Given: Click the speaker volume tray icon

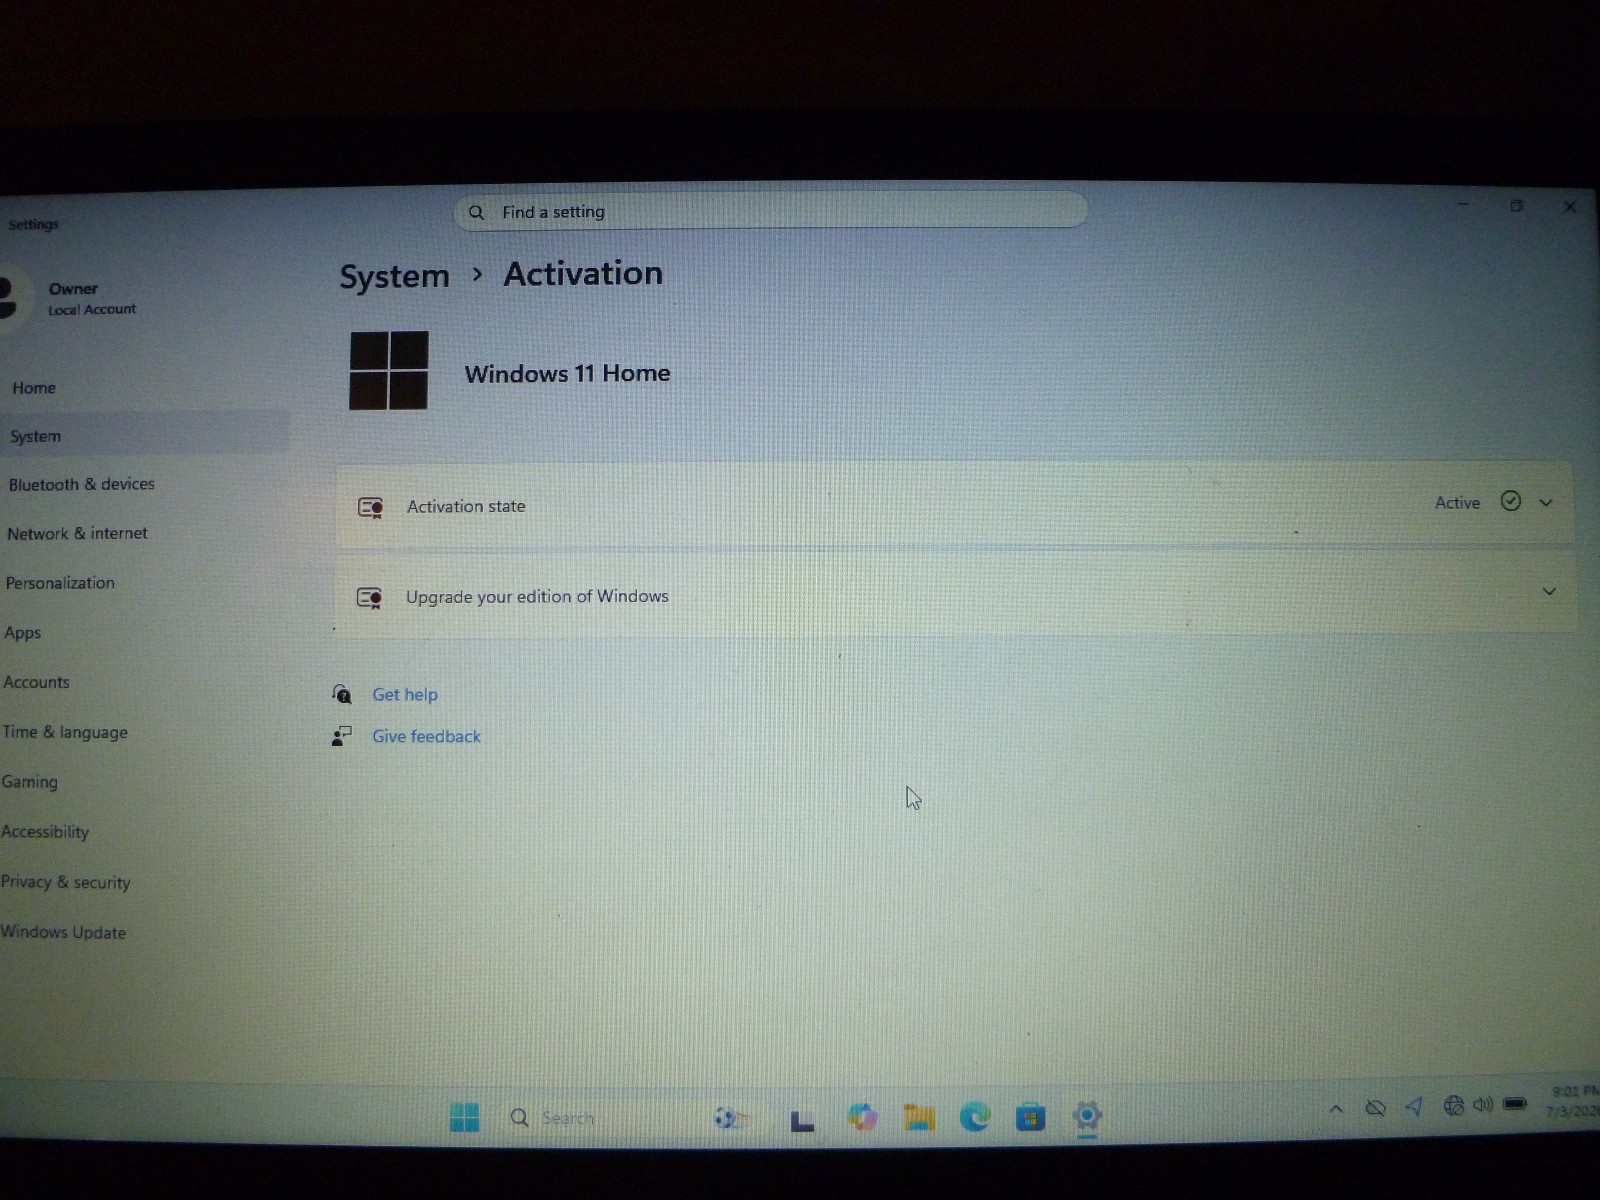Looking at the screenshot, I should [x=1483, y=1104].
